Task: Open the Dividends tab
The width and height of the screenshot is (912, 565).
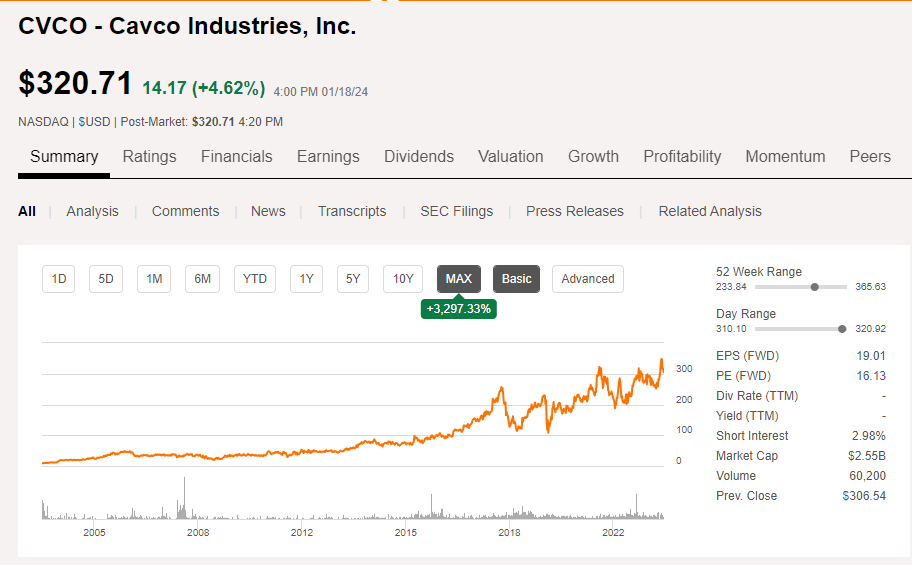Action: 419,156
